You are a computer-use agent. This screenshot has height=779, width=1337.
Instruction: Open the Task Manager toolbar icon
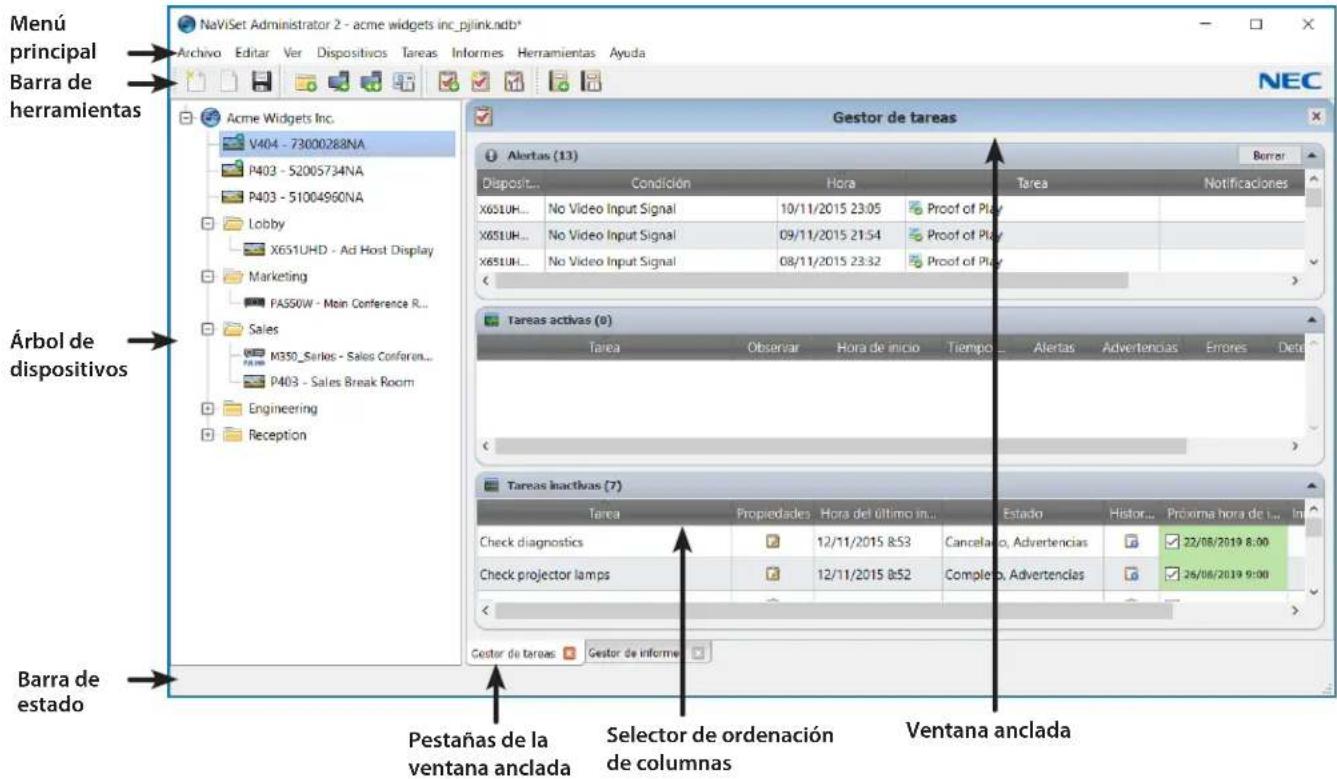click(480, 80)
